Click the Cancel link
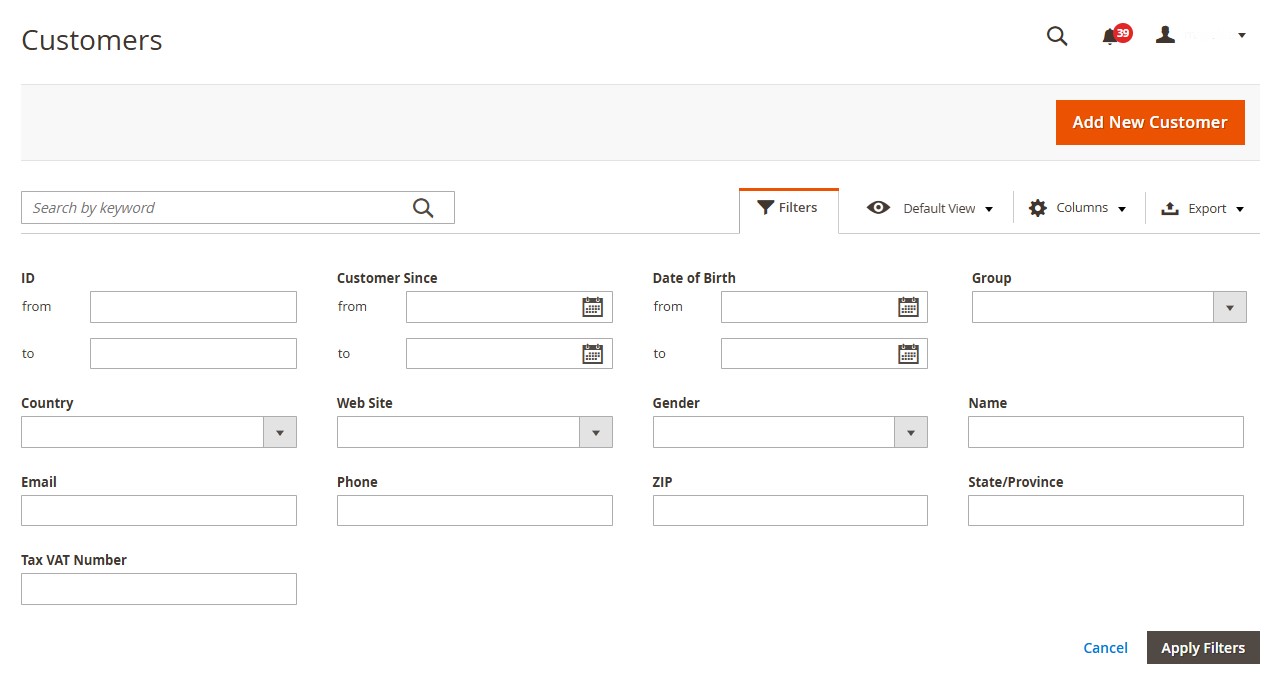The image size is (1283, 677). click(1105, 648)
